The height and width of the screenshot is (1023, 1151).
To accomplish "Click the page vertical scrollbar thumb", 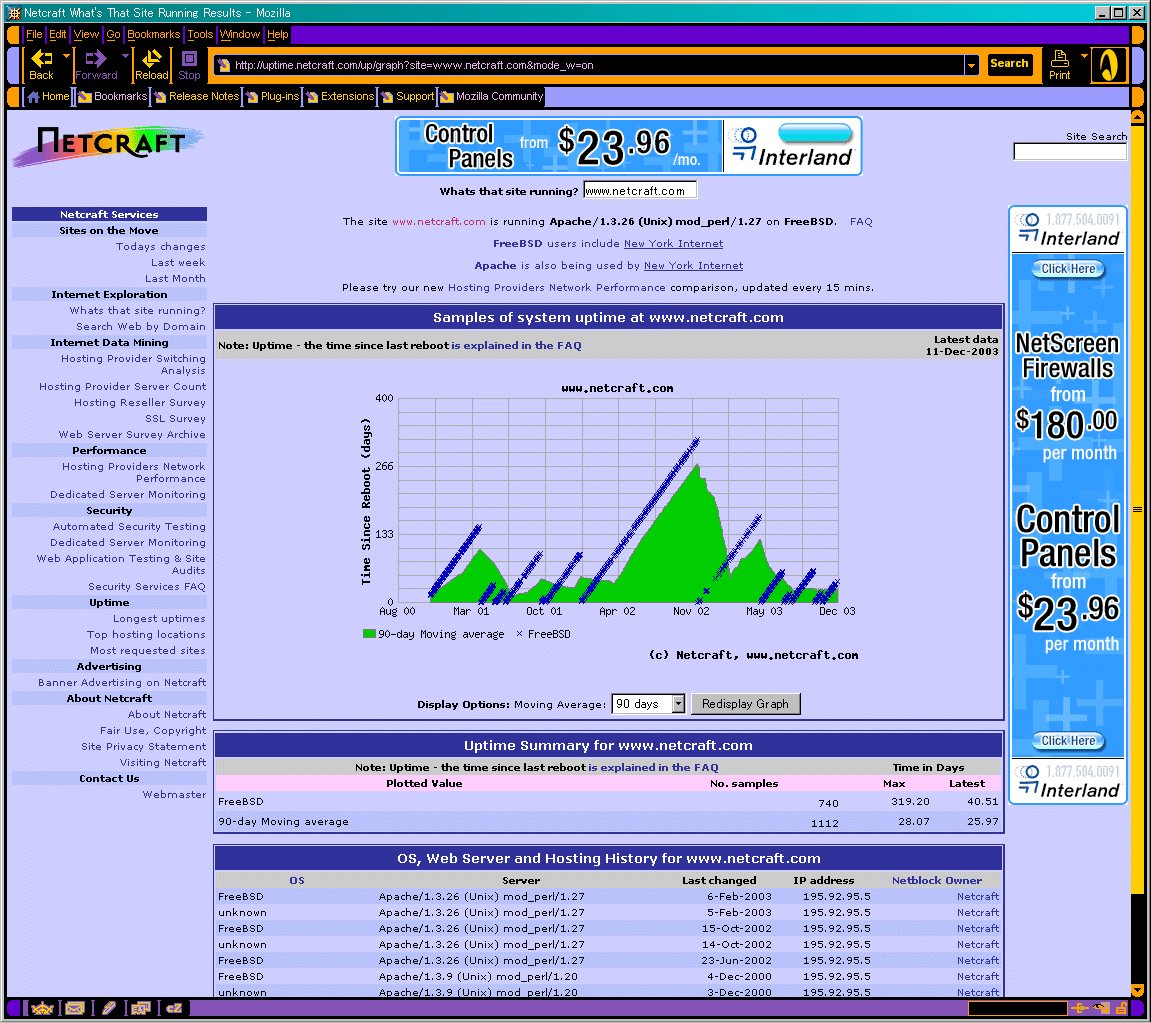I will pos(1137,509).
